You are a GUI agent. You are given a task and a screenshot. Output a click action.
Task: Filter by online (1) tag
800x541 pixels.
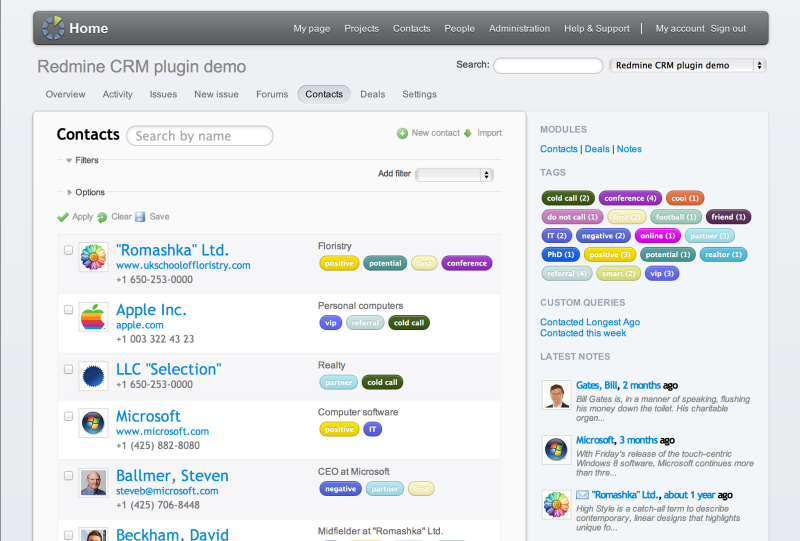click(x=657, y=236)
